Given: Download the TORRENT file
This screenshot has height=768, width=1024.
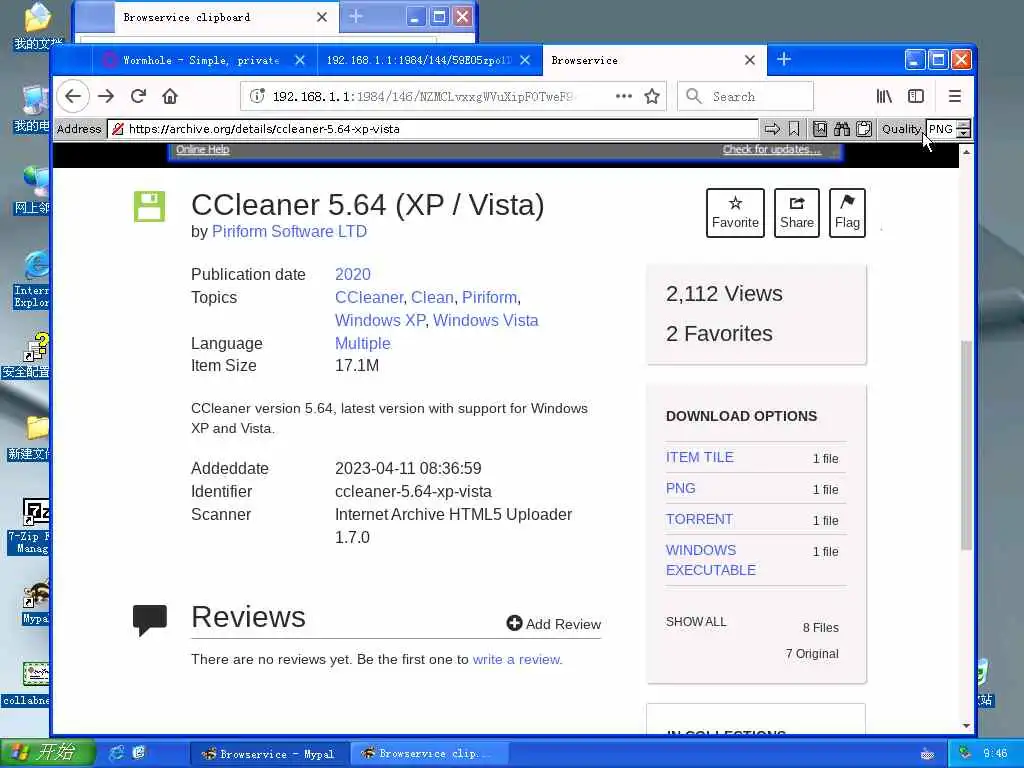Looking at the screenshot, I should point(699,519).
